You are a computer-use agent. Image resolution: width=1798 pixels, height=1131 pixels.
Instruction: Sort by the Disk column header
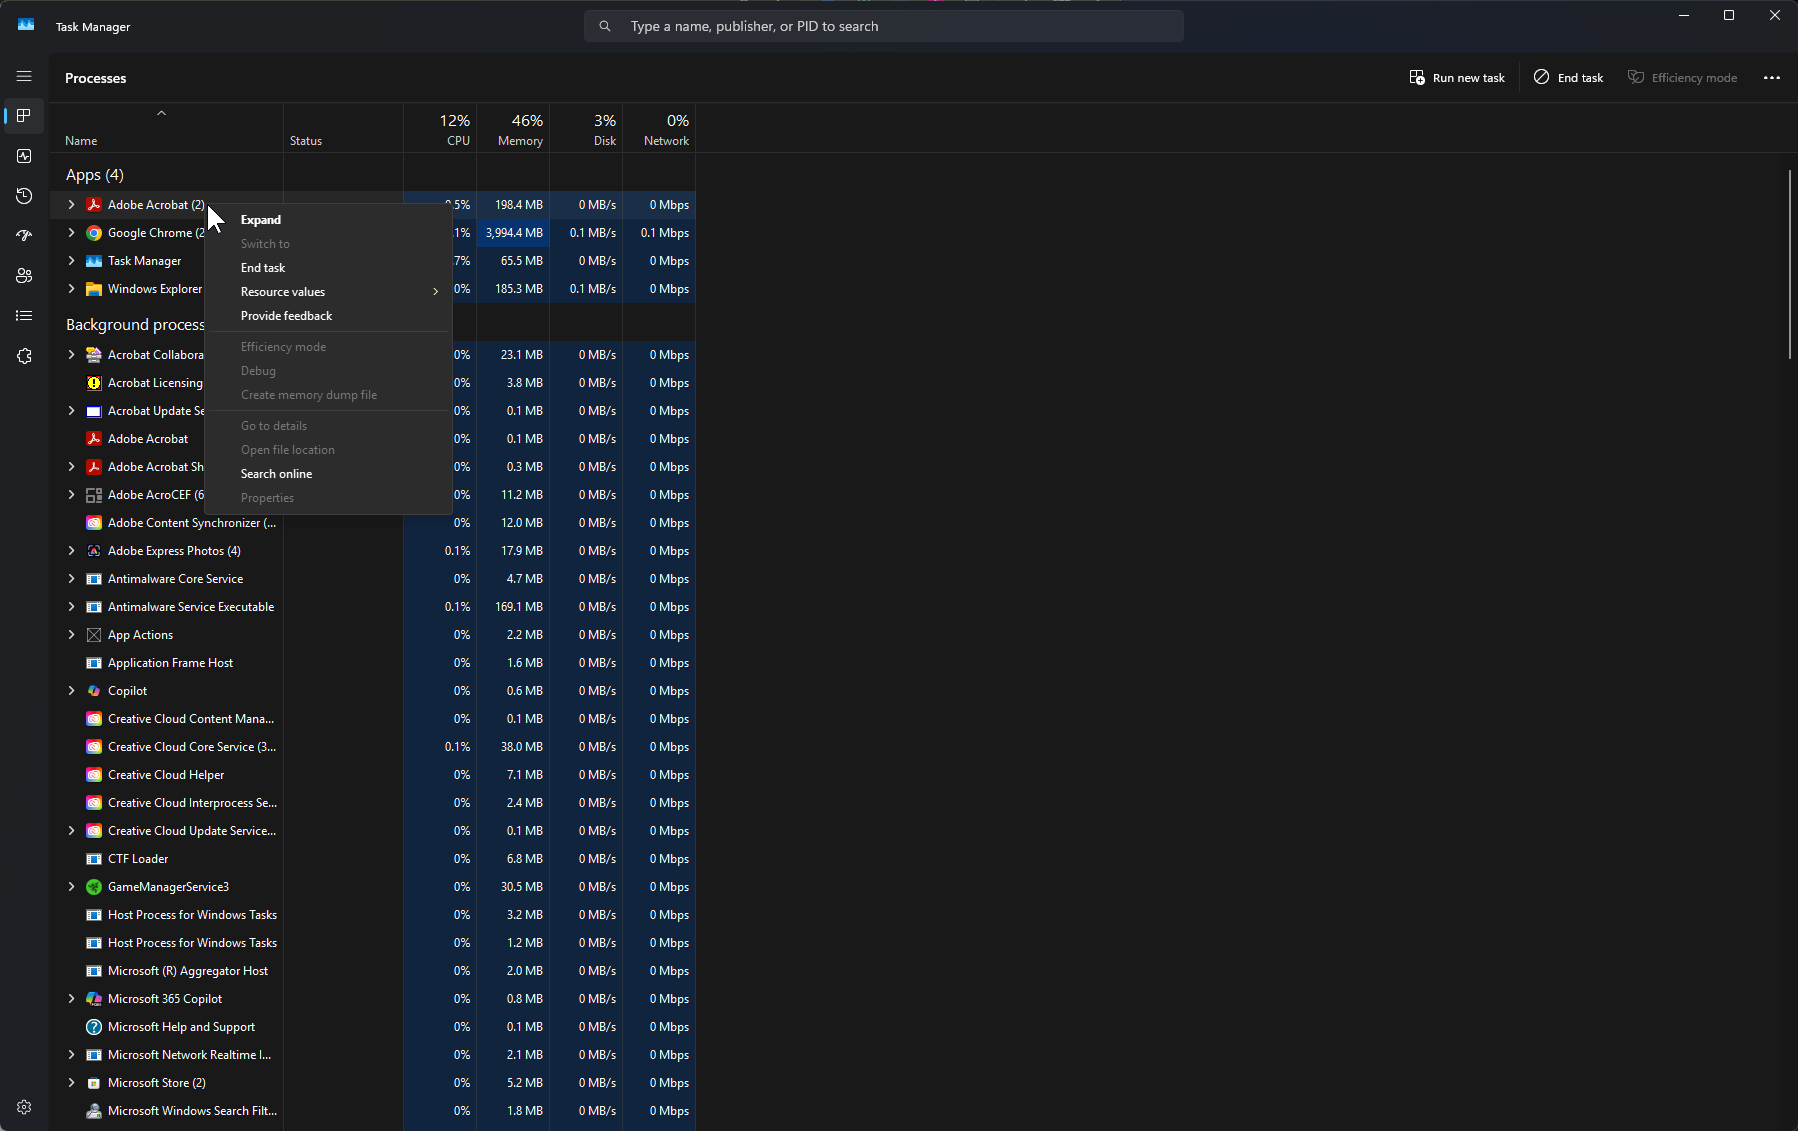586,129
